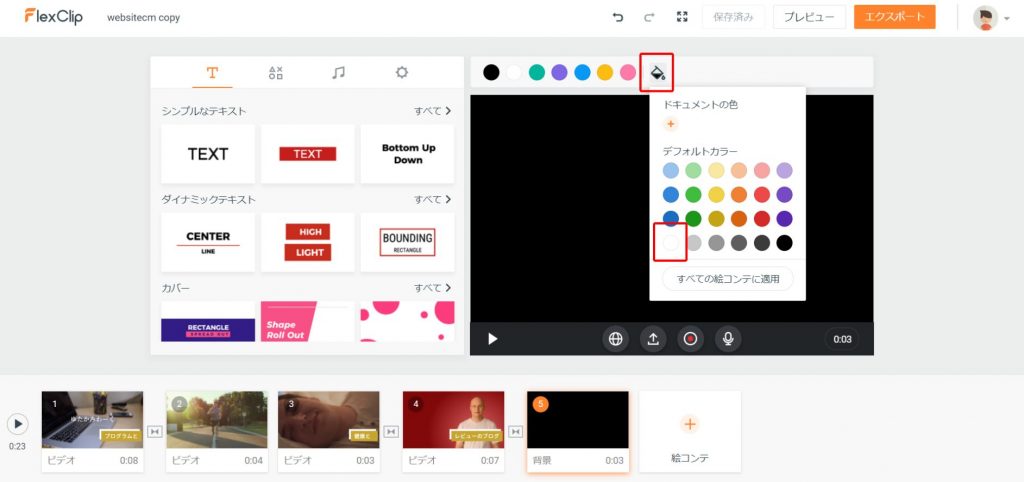
Task: Add document color with plus icon
Action: pyautogui.click(x=670, y=124)
